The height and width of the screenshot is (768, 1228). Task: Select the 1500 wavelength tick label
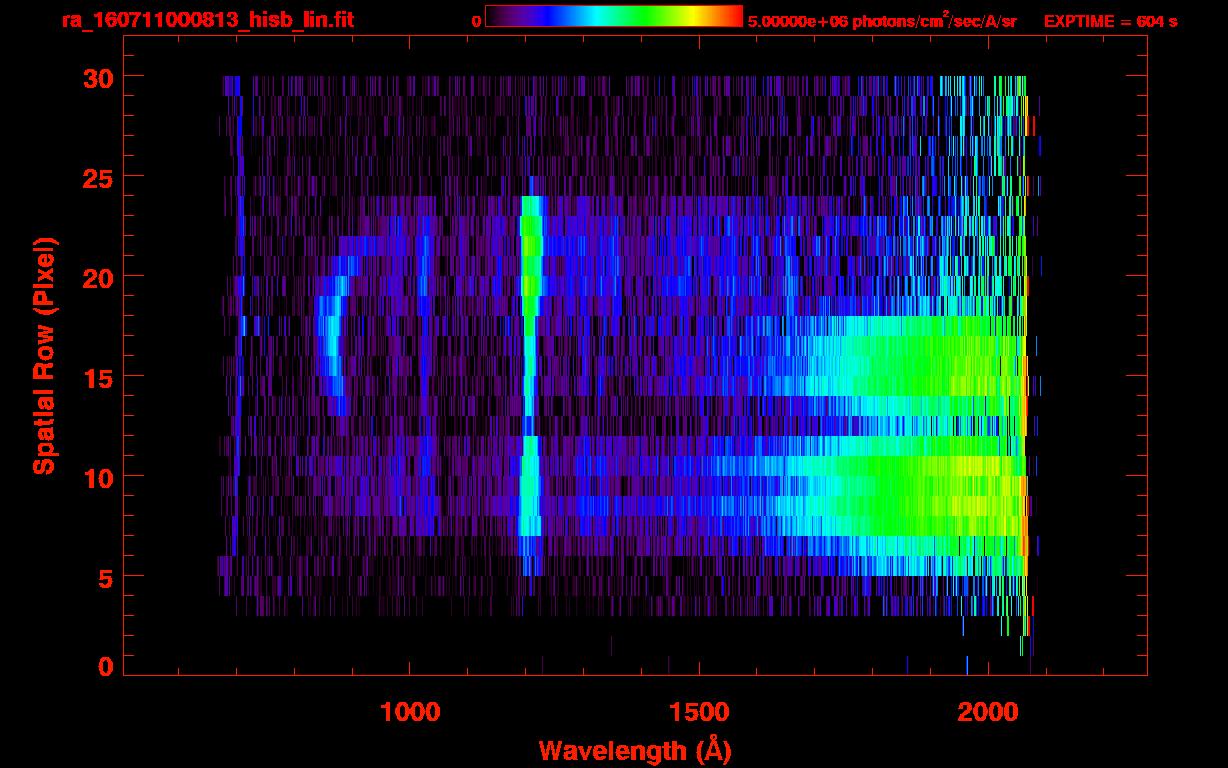[698, 712]
